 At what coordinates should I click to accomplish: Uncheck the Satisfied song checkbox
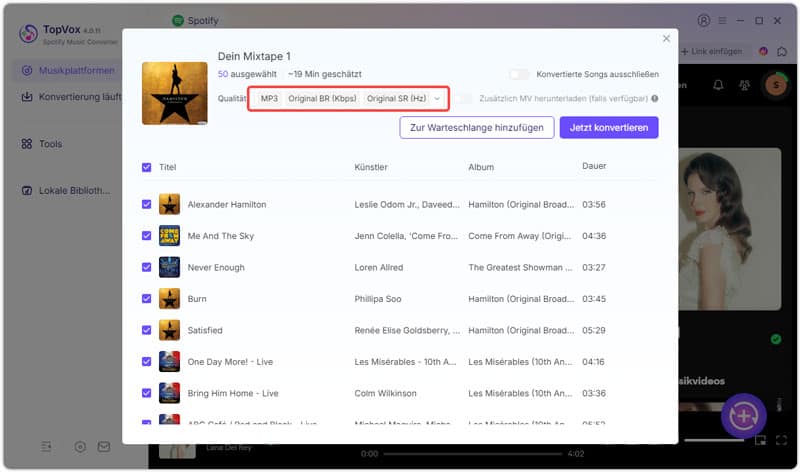[x=146, y=330]
